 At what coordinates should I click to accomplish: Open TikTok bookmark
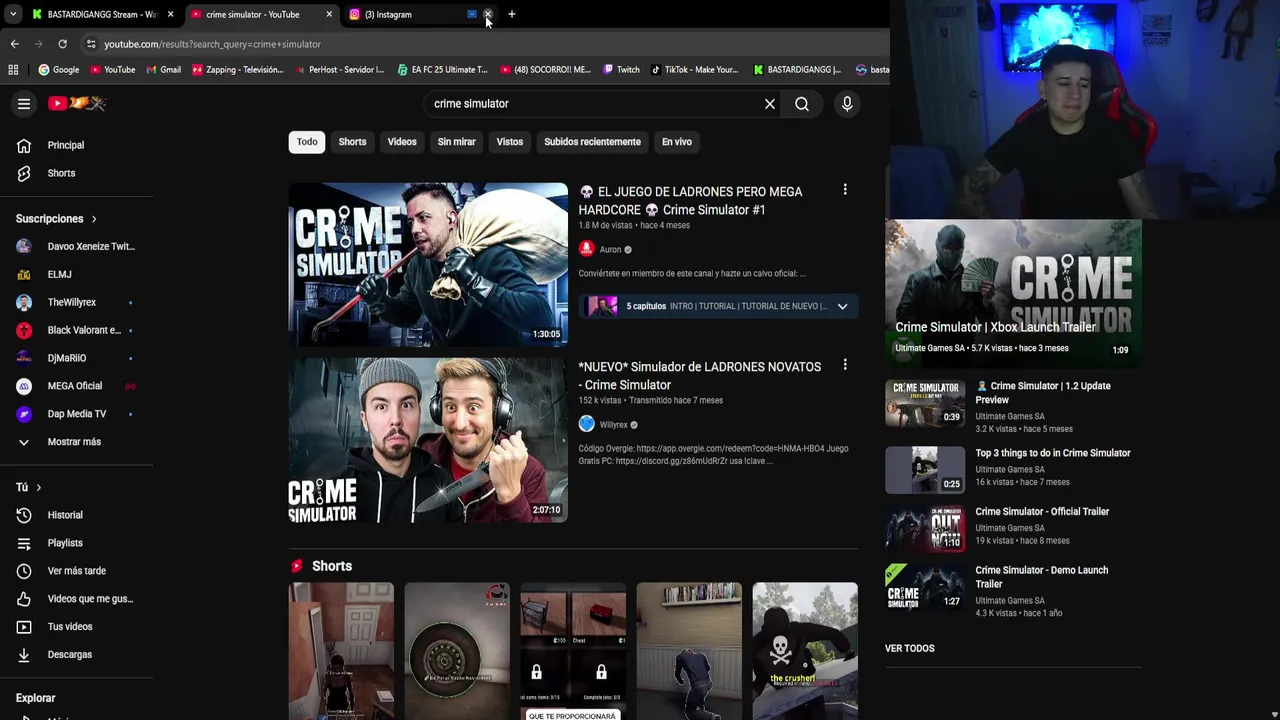(x=694, y=70)
